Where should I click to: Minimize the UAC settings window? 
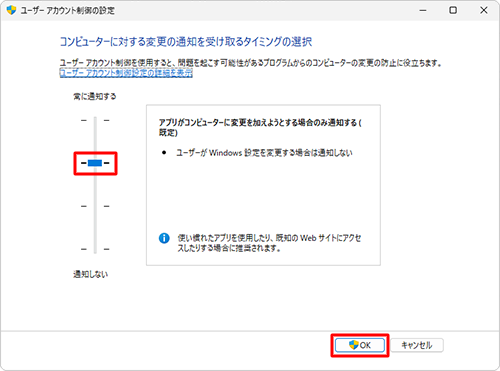(423, 10)
